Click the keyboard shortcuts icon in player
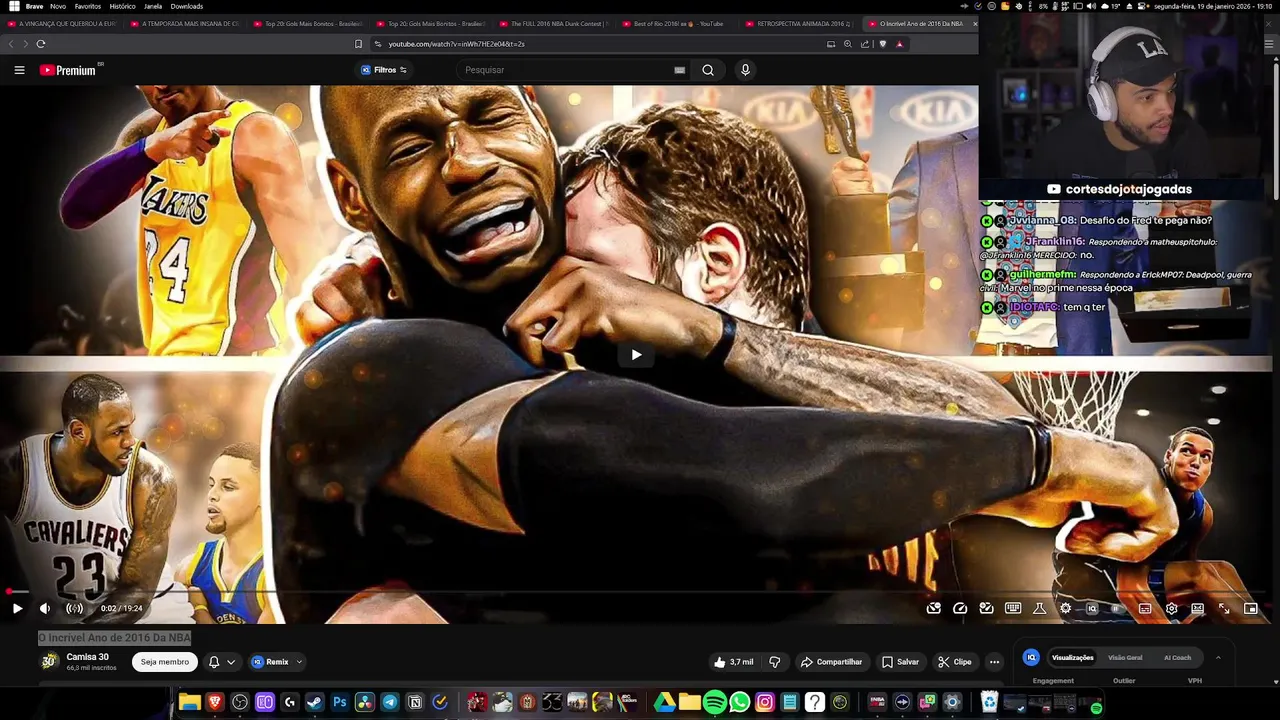 [1013, 608]
